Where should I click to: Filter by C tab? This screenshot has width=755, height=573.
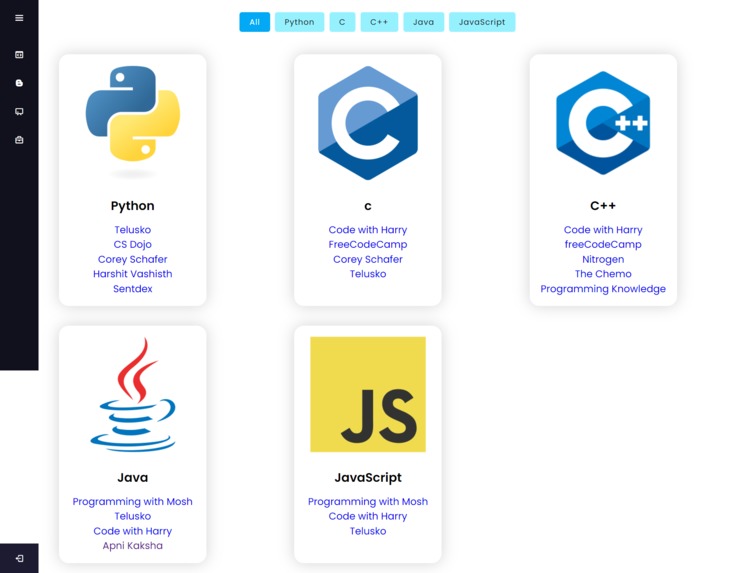pyautogui.click(x=342, y=22)
